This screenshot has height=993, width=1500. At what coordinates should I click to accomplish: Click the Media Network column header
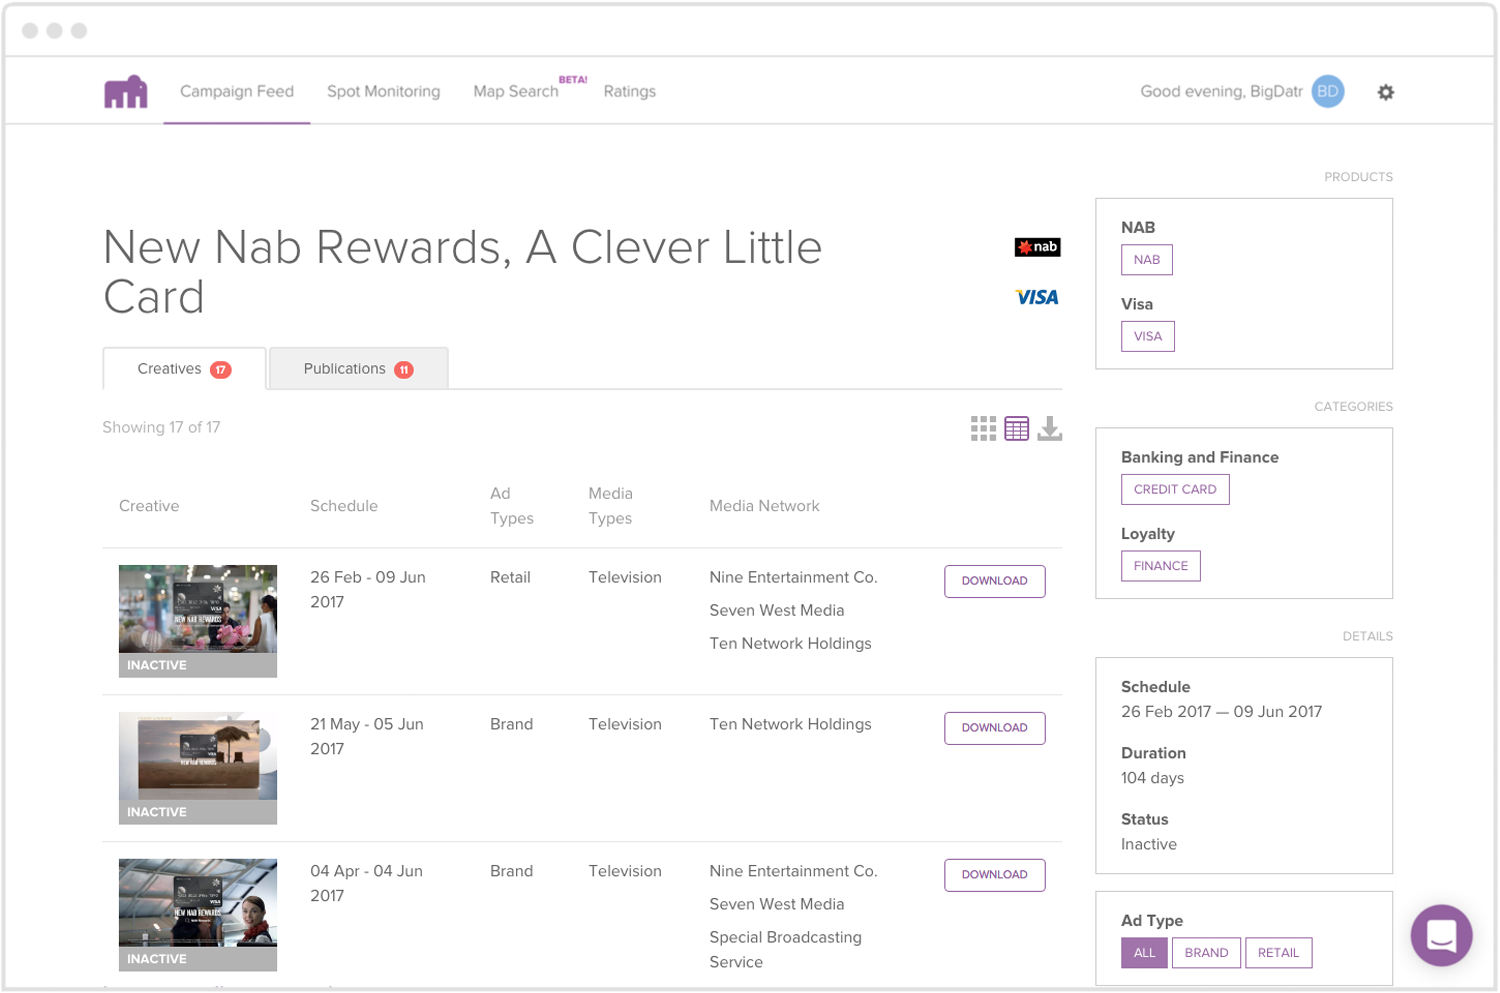(764, 506)
